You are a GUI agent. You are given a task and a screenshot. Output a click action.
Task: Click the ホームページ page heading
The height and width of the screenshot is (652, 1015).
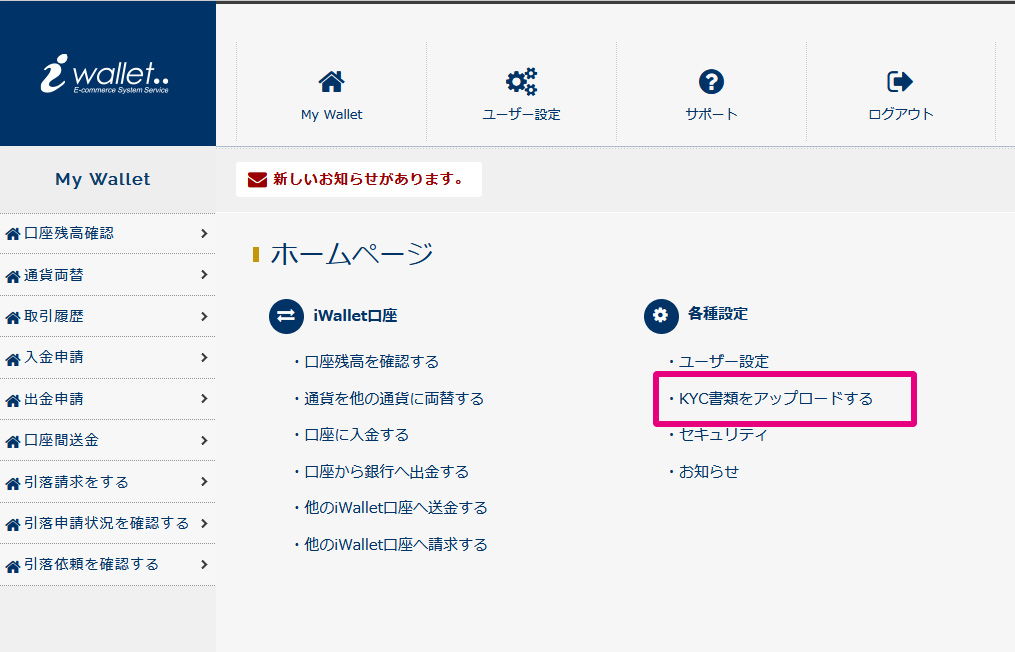point(352,254)
